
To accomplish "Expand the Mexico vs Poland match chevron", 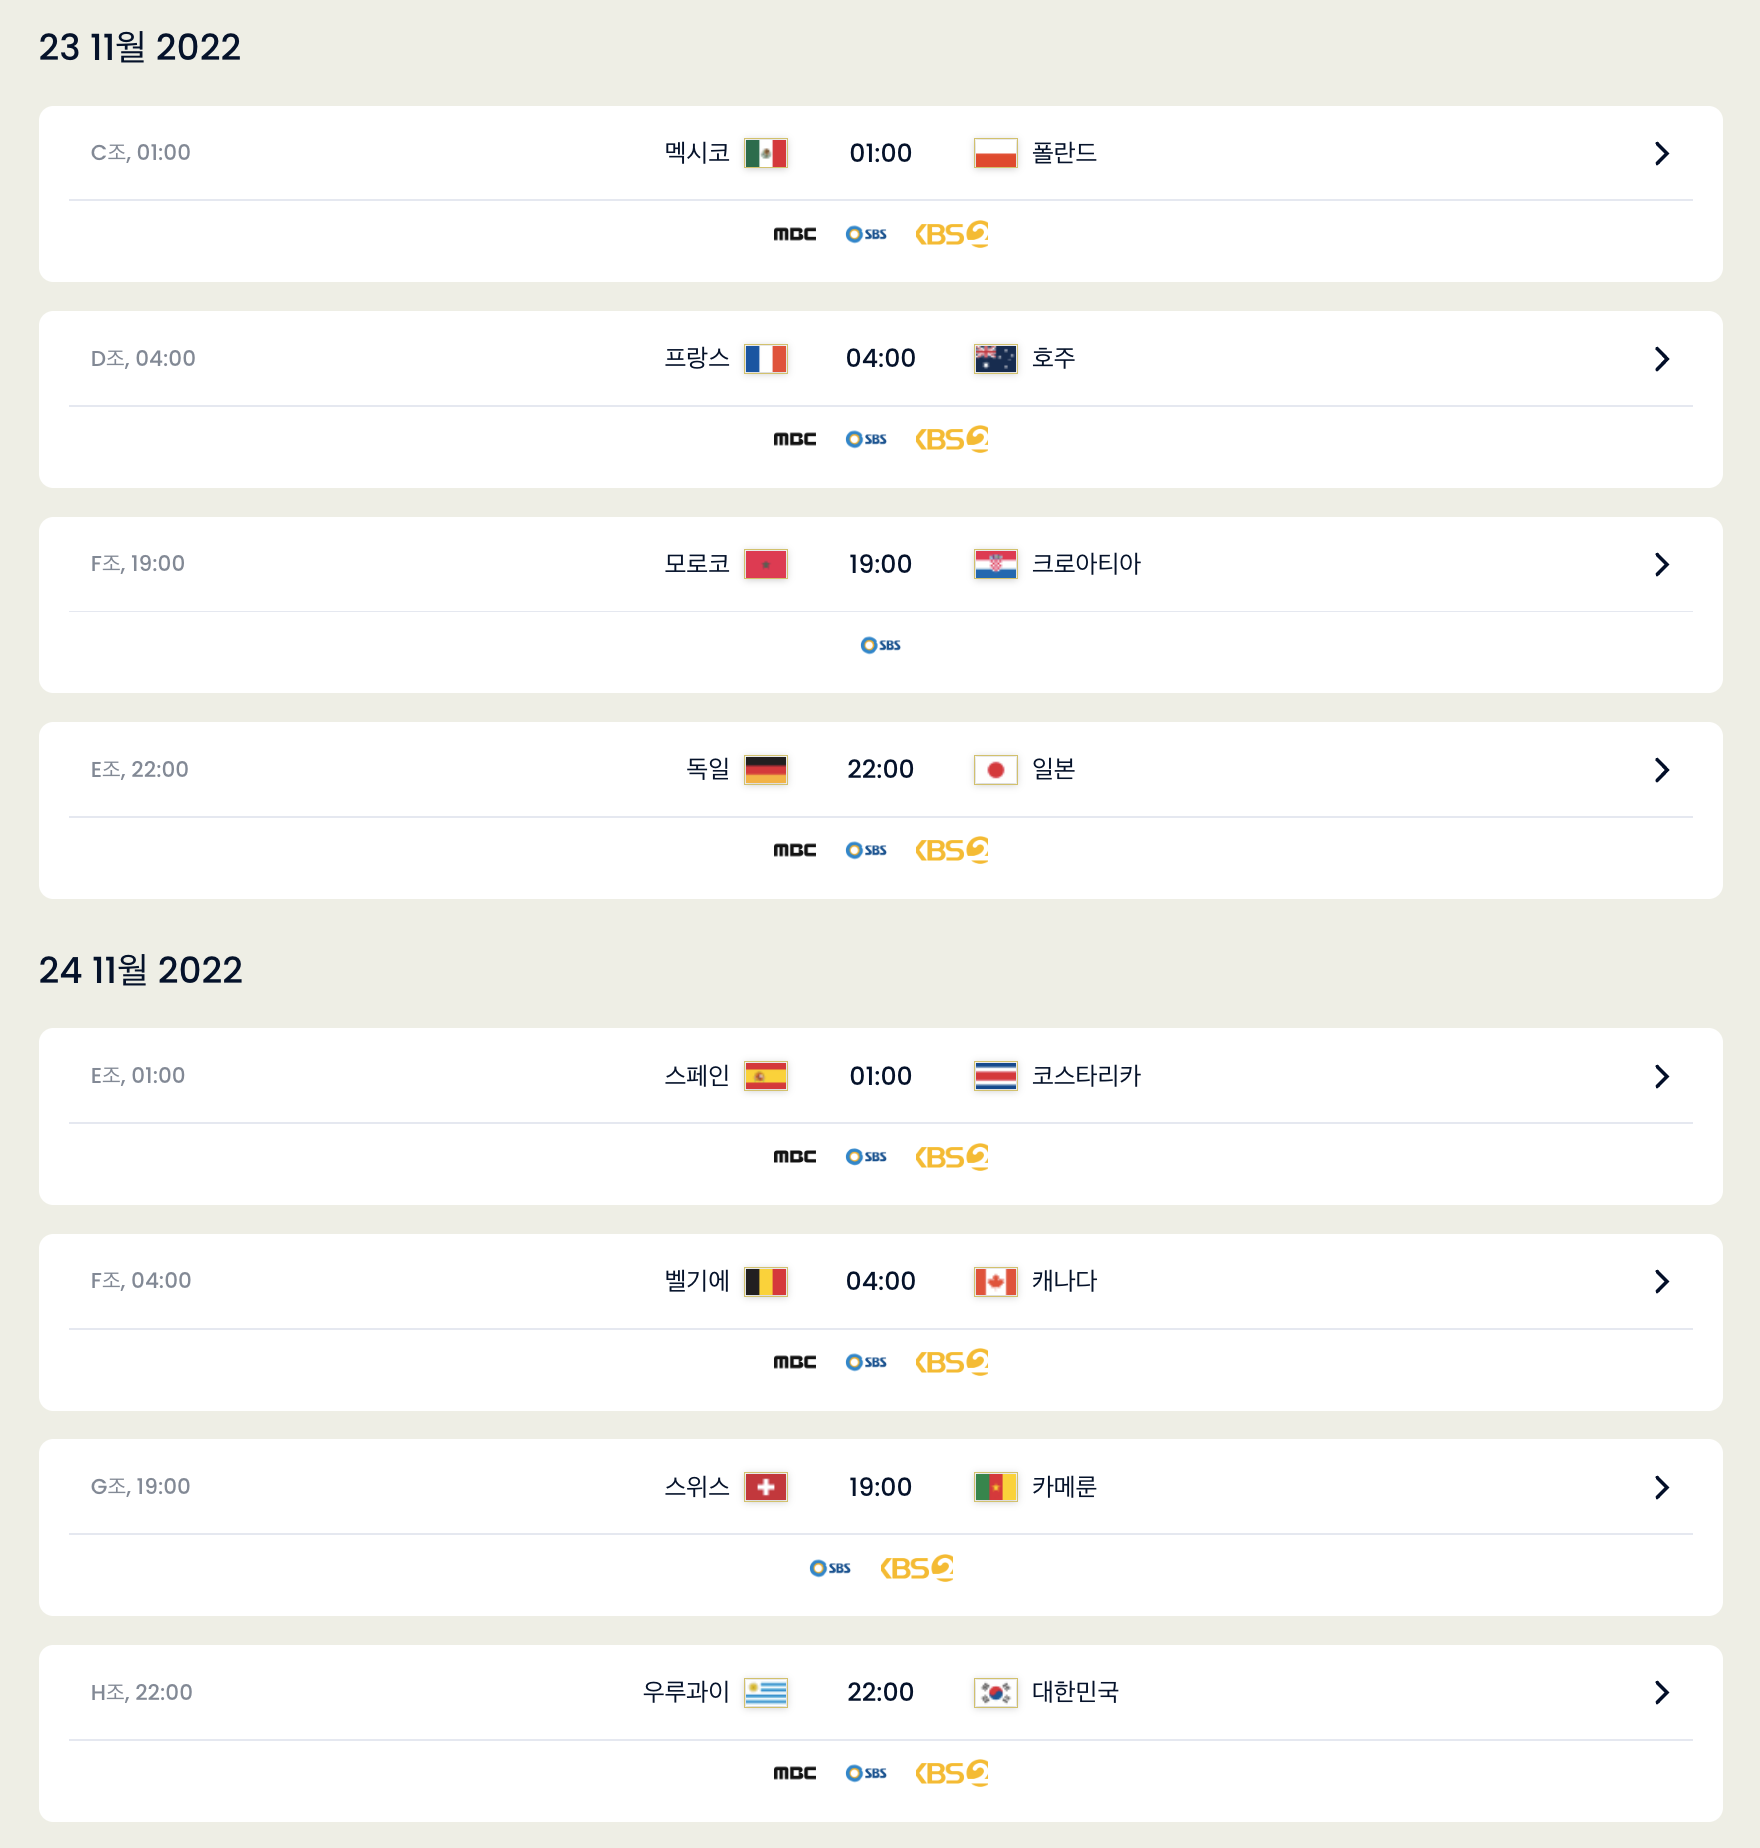I will pyautogui.click(x=1661, y=153).
